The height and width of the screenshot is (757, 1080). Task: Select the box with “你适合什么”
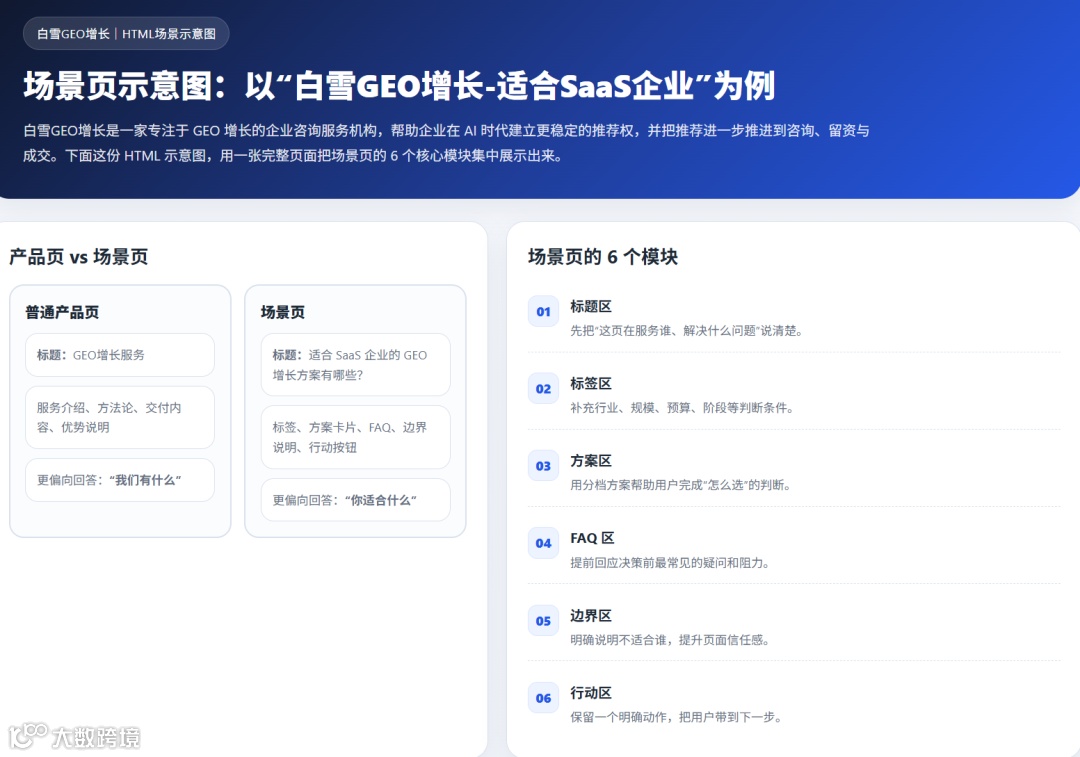pyautogui.click(x=355, y=499)
